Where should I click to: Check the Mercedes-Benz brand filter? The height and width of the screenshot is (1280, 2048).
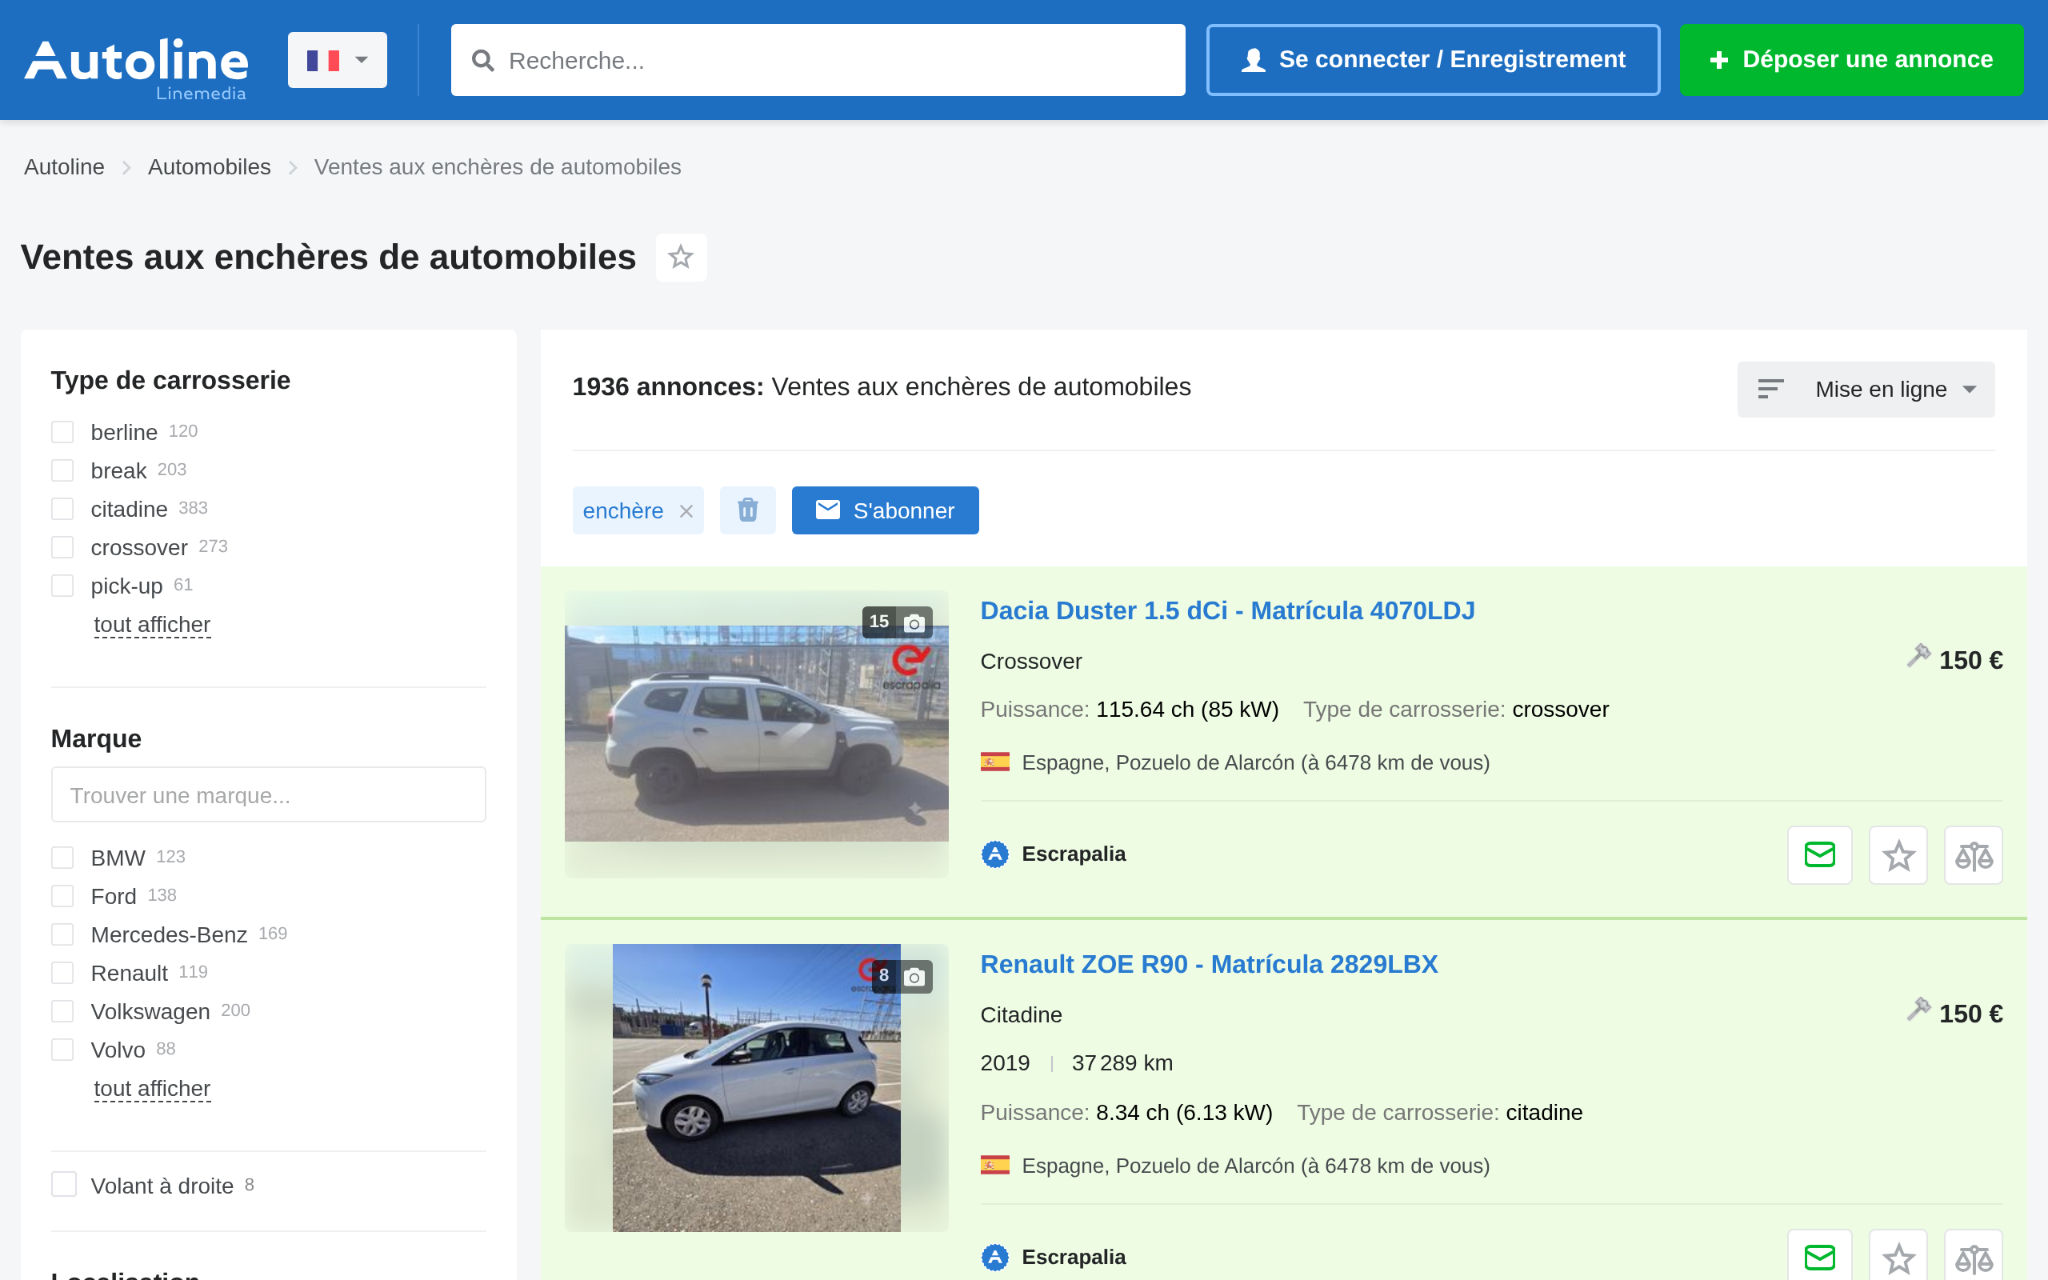point(63,935)
